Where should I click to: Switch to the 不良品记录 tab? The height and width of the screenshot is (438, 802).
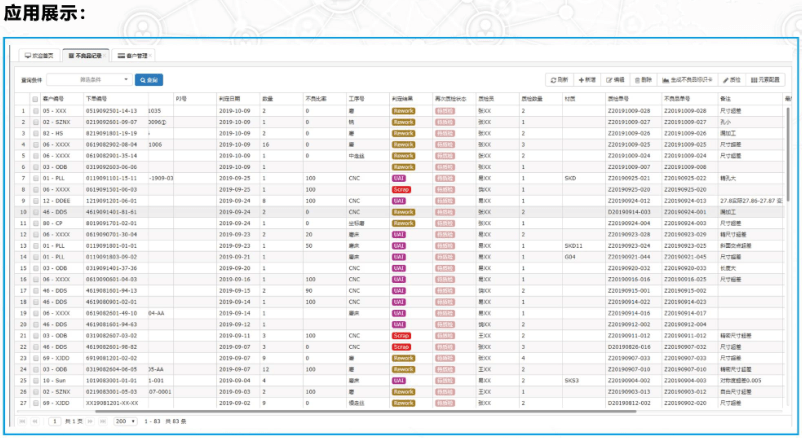click(85, 55)
